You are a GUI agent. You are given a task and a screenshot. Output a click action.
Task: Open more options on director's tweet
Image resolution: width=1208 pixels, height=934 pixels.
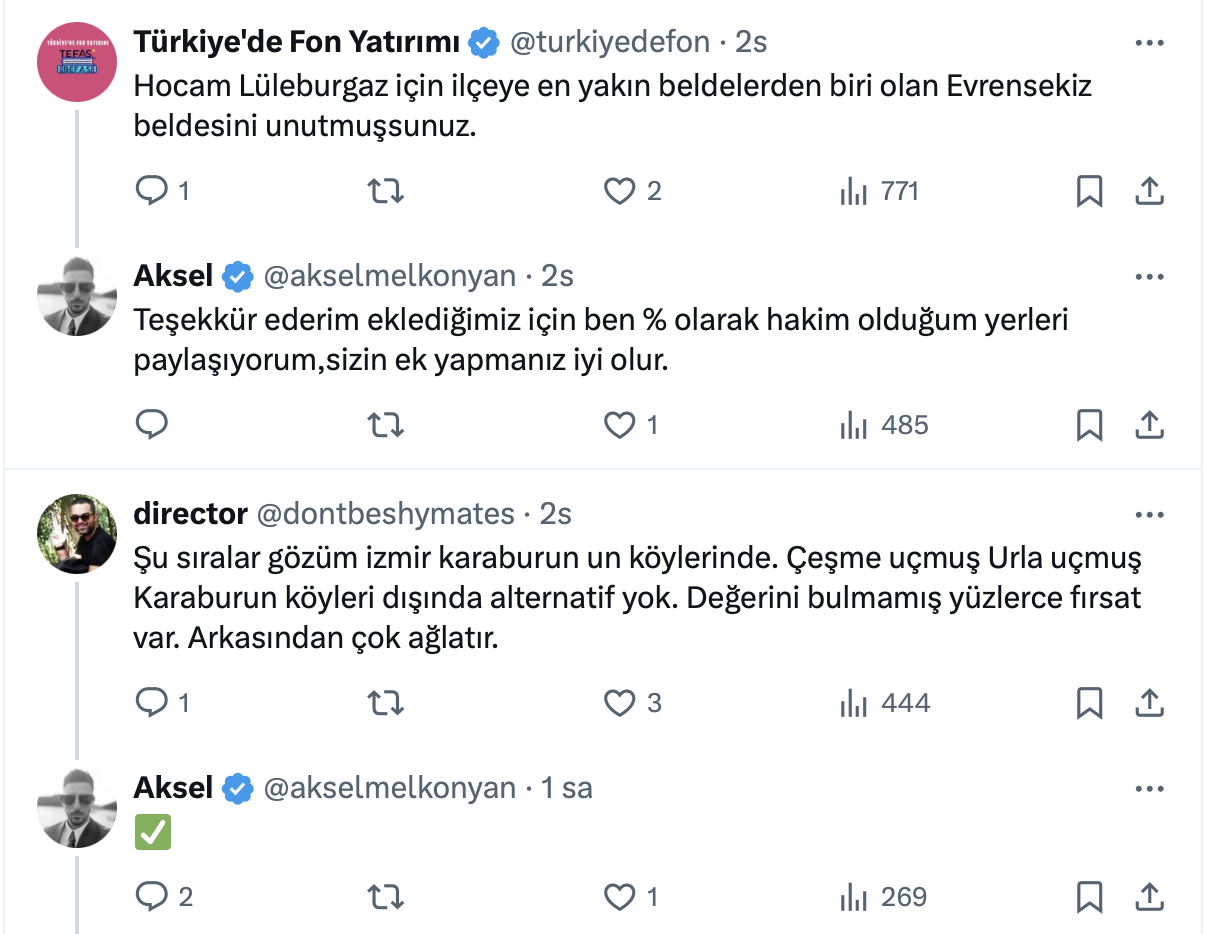point(1150,514)
